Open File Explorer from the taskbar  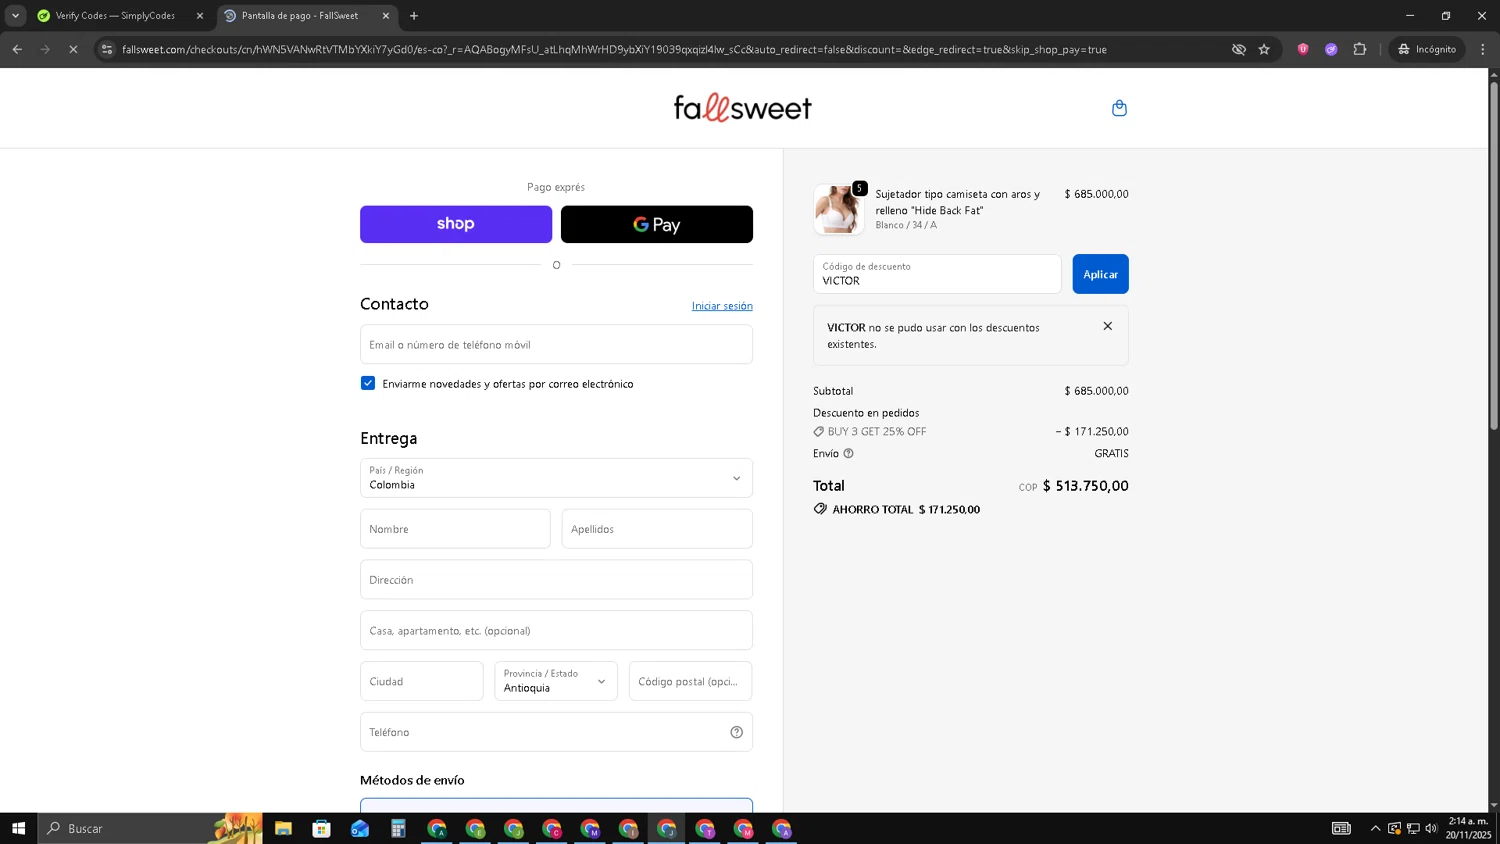click(283, 828)
